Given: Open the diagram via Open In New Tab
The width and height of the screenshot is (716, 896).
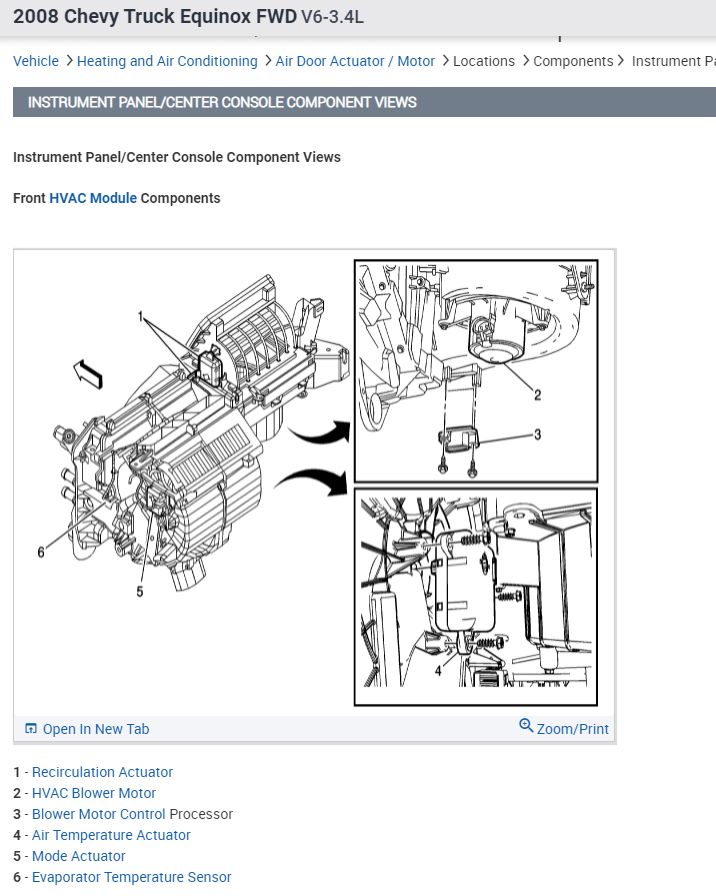Looking at the screenshot, I should pos(96,729).
